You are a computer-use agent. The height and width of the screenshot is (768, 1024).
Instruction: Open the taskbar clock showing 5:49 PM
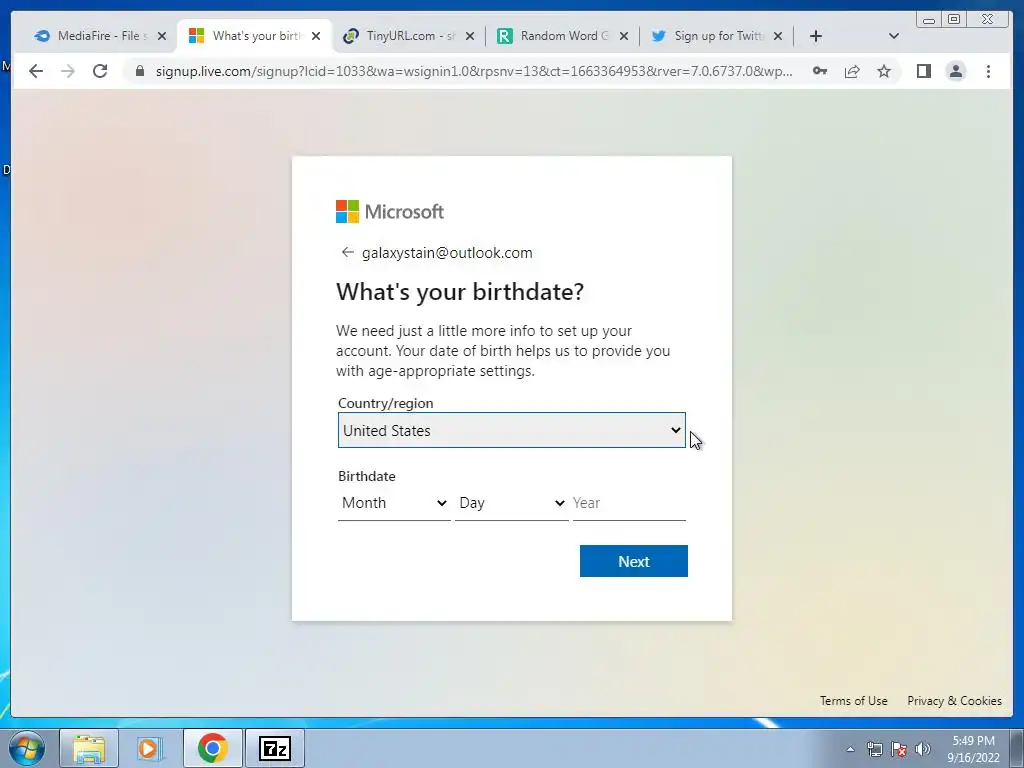(x=973, y=749)
